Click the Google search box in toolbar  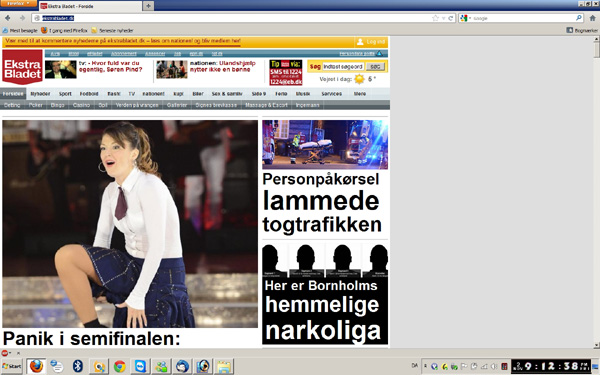click(x=522, y=18)
